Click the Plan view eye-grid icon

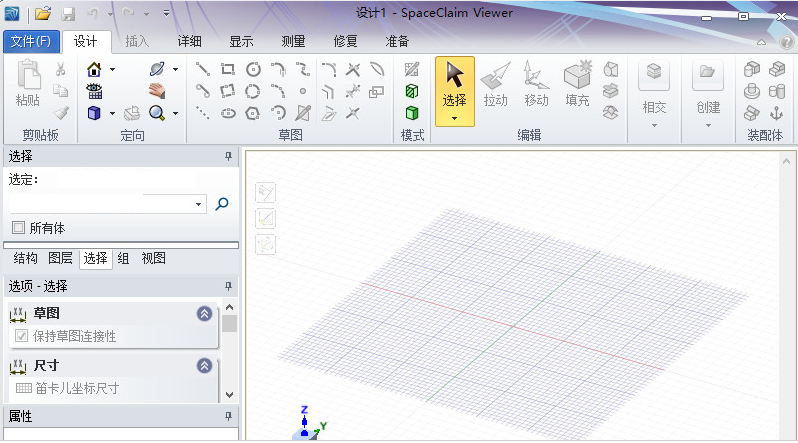coord(94,91)
